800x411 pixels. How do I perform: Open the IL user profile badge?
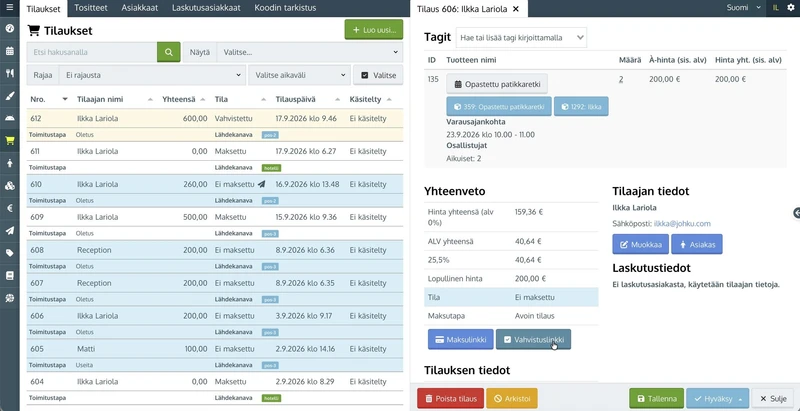[x=776, y=8]
